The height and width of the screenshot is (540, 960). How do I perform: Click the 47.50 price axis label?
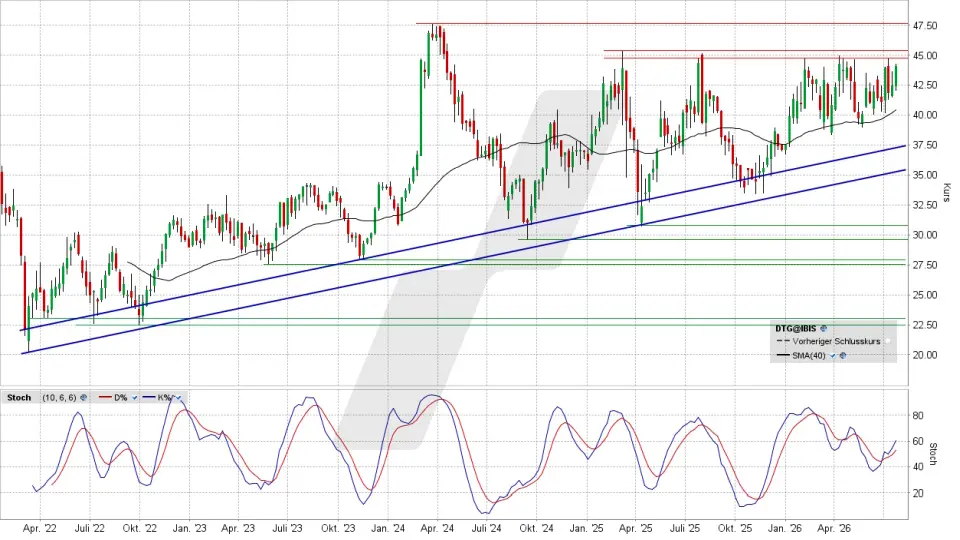925,26
